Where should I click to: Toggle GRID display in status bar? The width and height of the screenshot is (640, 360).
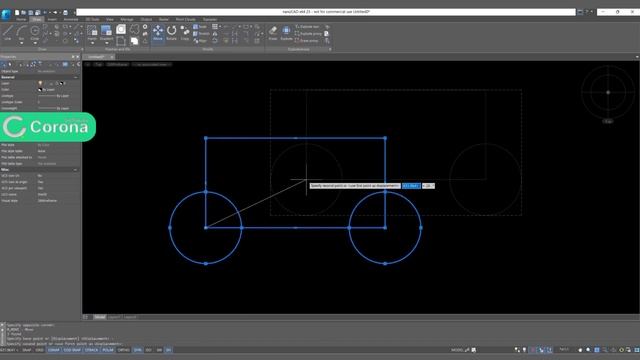[x=39, y=350]
